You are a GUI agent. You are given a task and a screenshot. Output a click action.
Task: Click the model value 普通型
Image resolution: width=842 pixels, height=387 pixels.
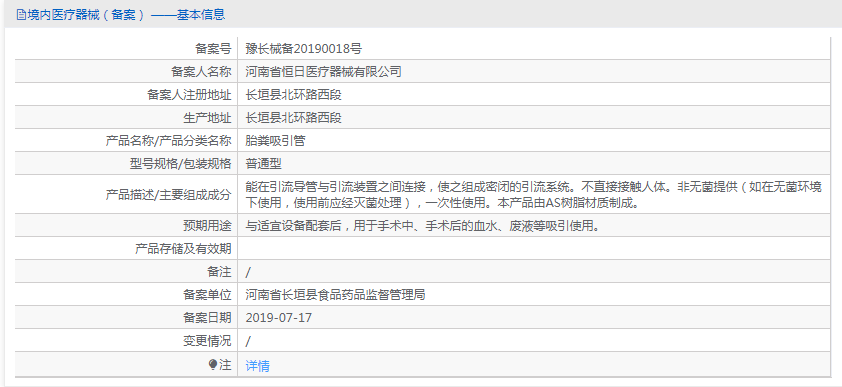pyautogui.click(x=264, y=164)
